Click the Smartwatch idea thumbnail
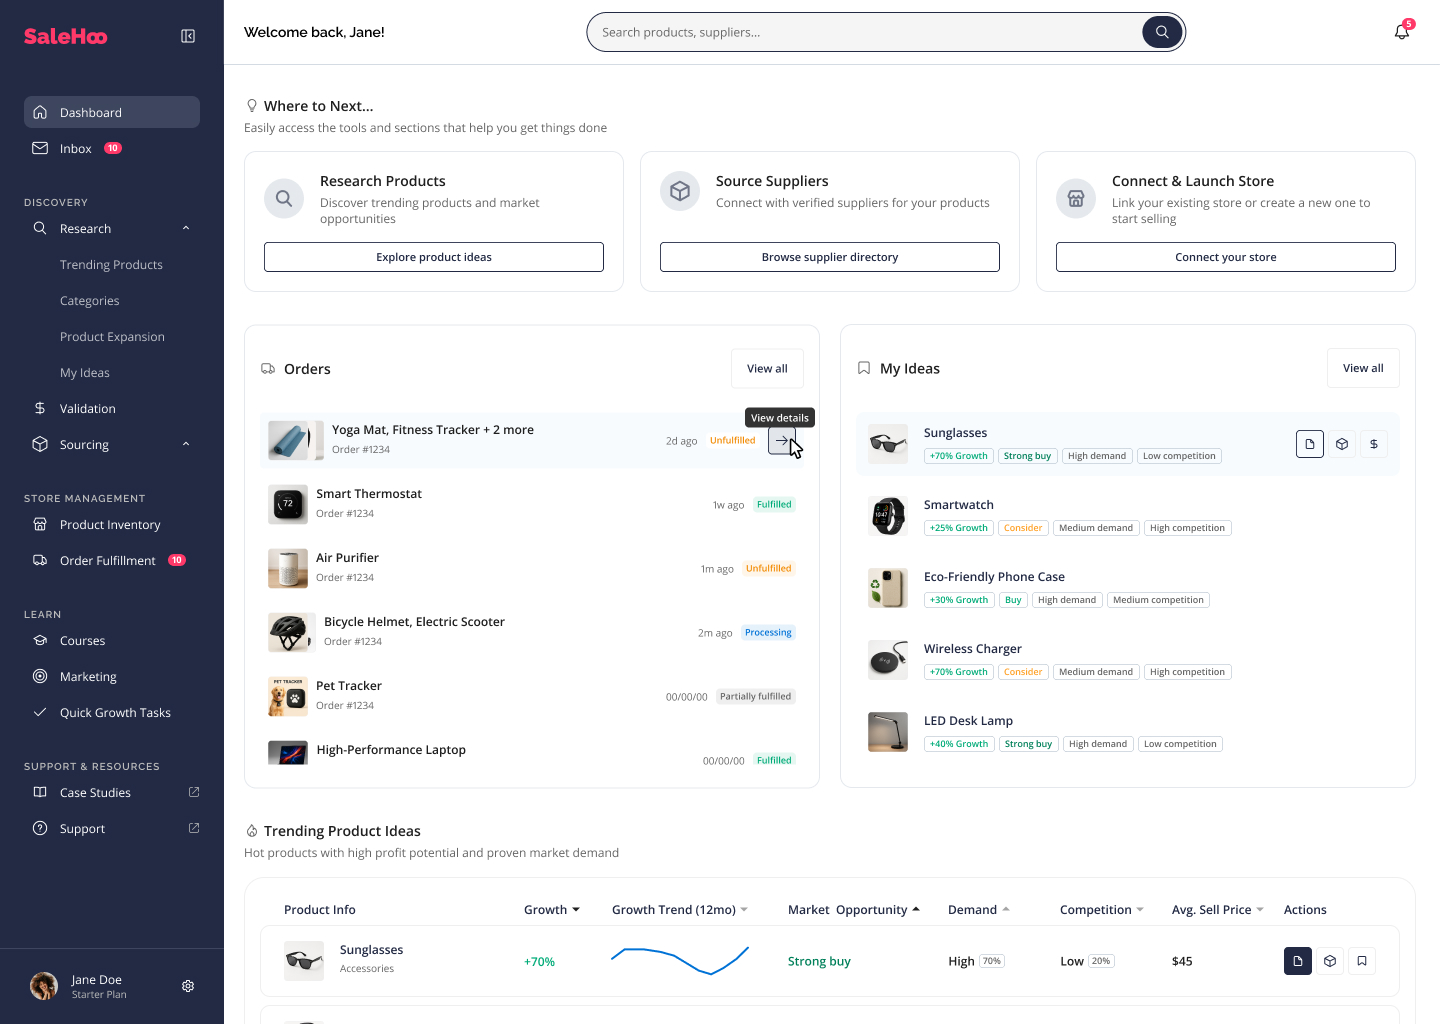 888,516
